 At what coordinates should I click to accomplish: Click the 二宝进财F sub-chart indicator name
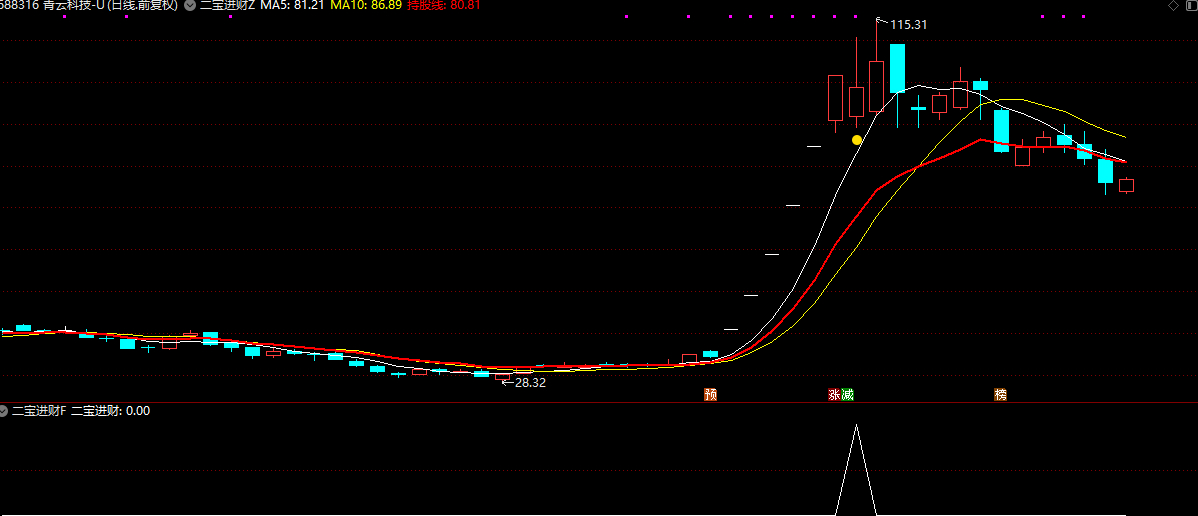(x=39, y=410)
